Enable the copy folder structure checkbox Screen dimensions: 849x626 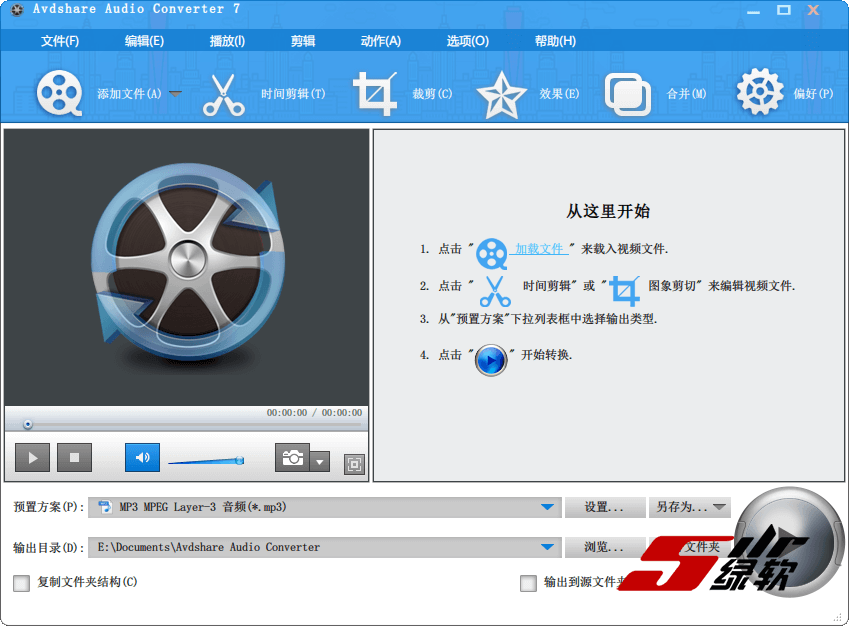coord(22,583)
